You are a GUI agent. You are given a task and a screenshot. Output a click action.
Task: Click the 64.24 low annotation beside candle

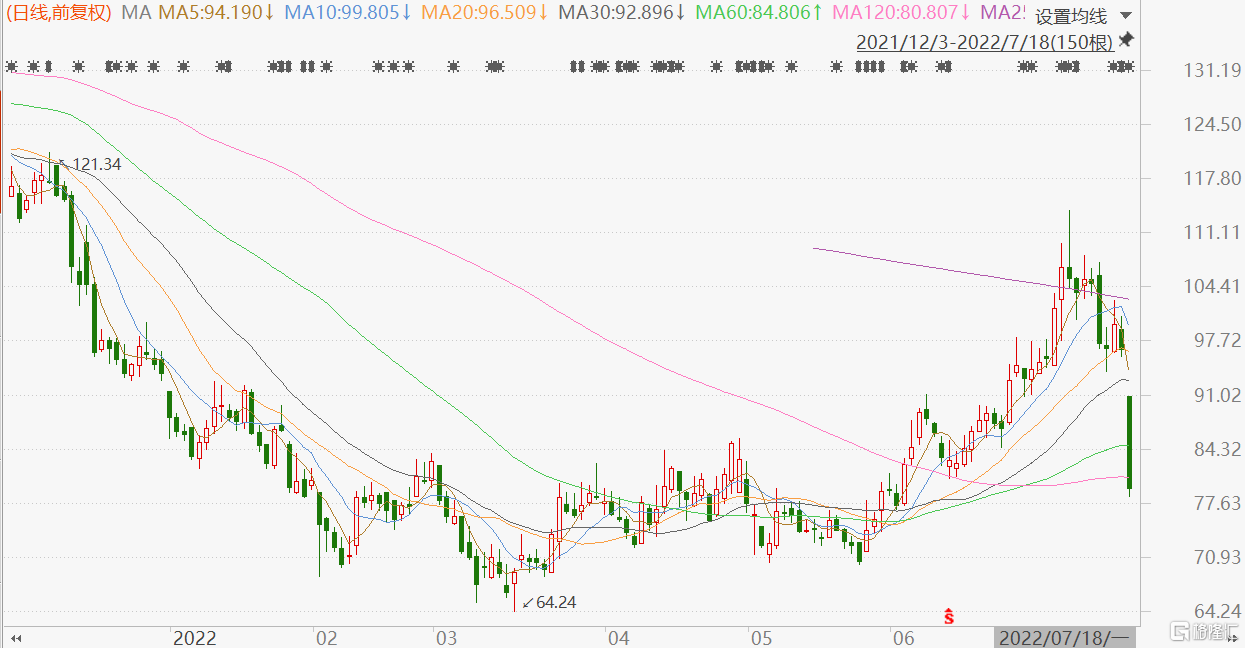556,602
